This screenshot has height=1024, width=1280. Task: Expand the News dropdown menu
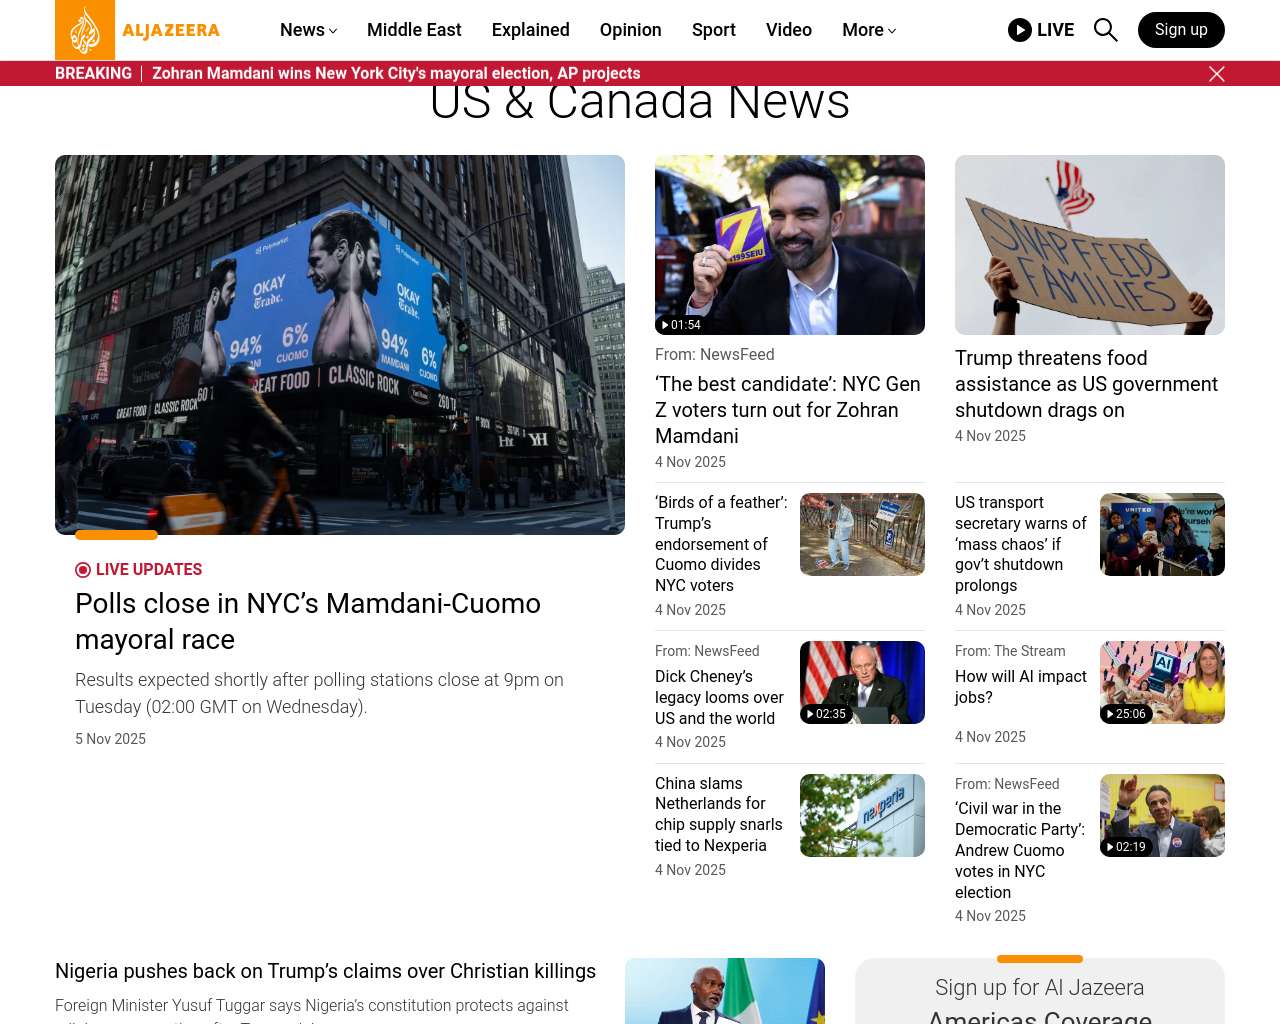tap(308, 30)
